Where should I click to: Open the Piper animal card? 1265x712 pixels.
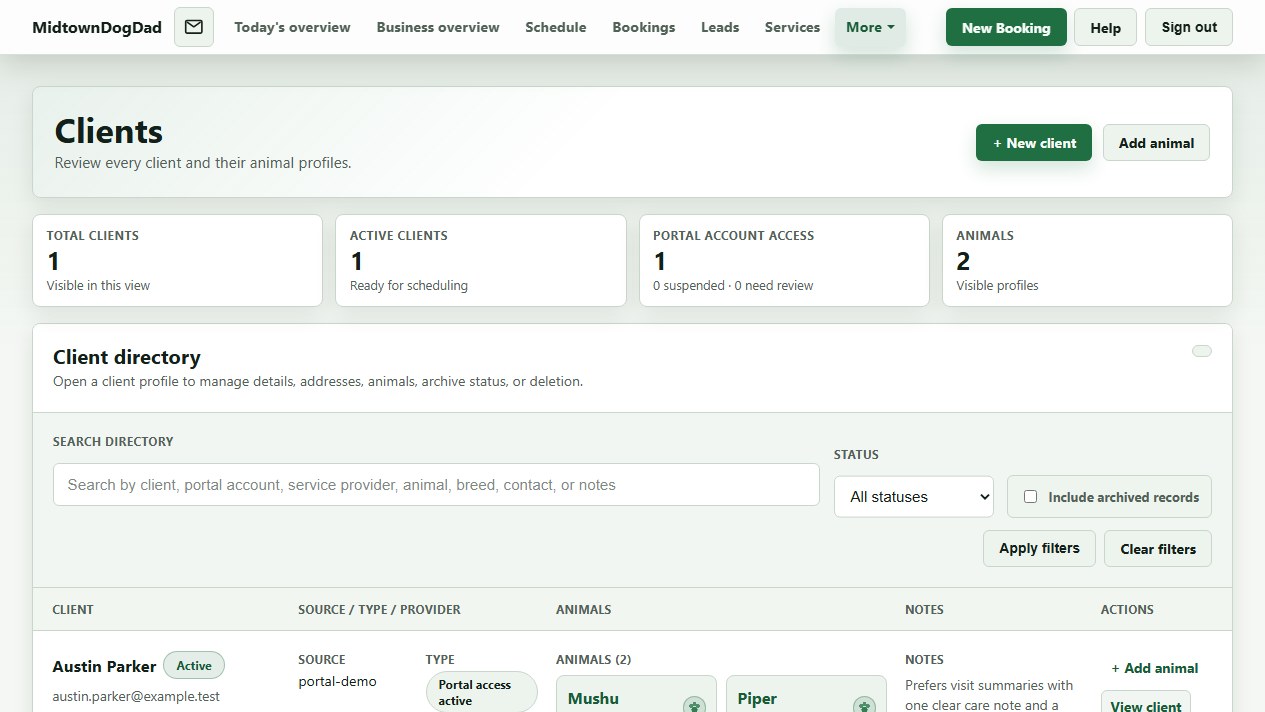[x=806, y=694]
